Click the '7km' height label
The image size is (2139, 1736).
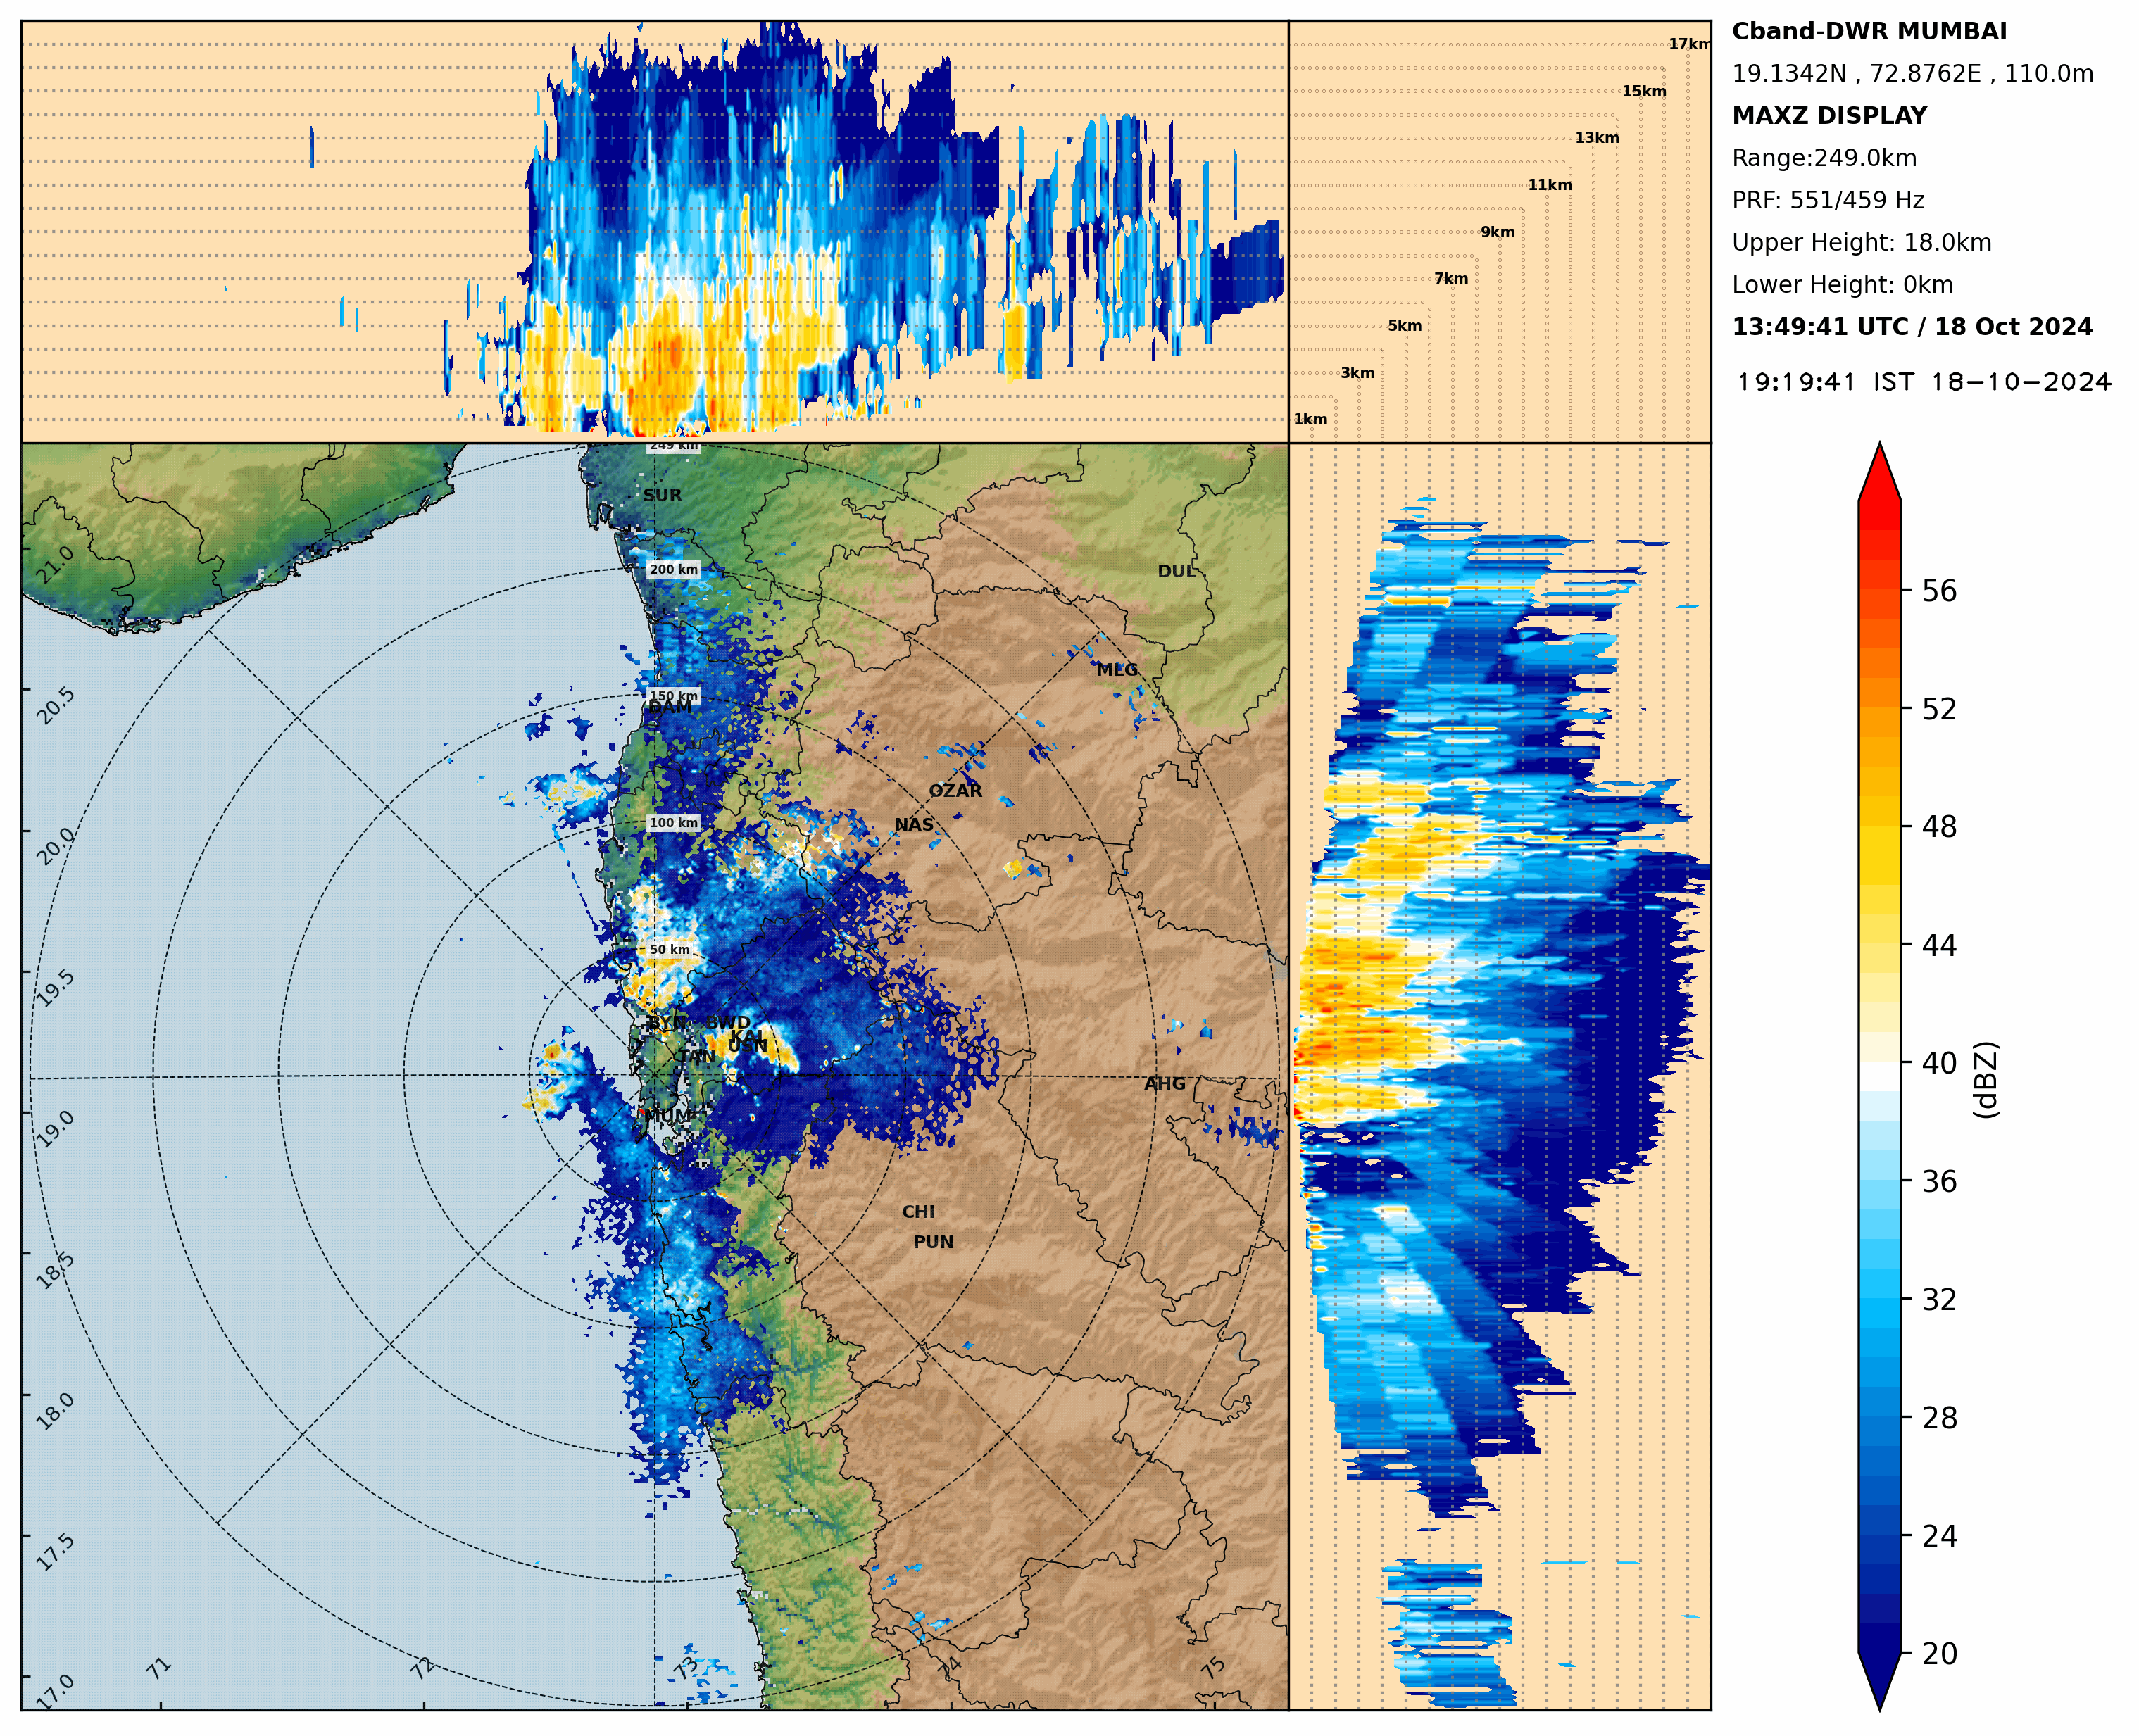click(x=1450, y=279)
